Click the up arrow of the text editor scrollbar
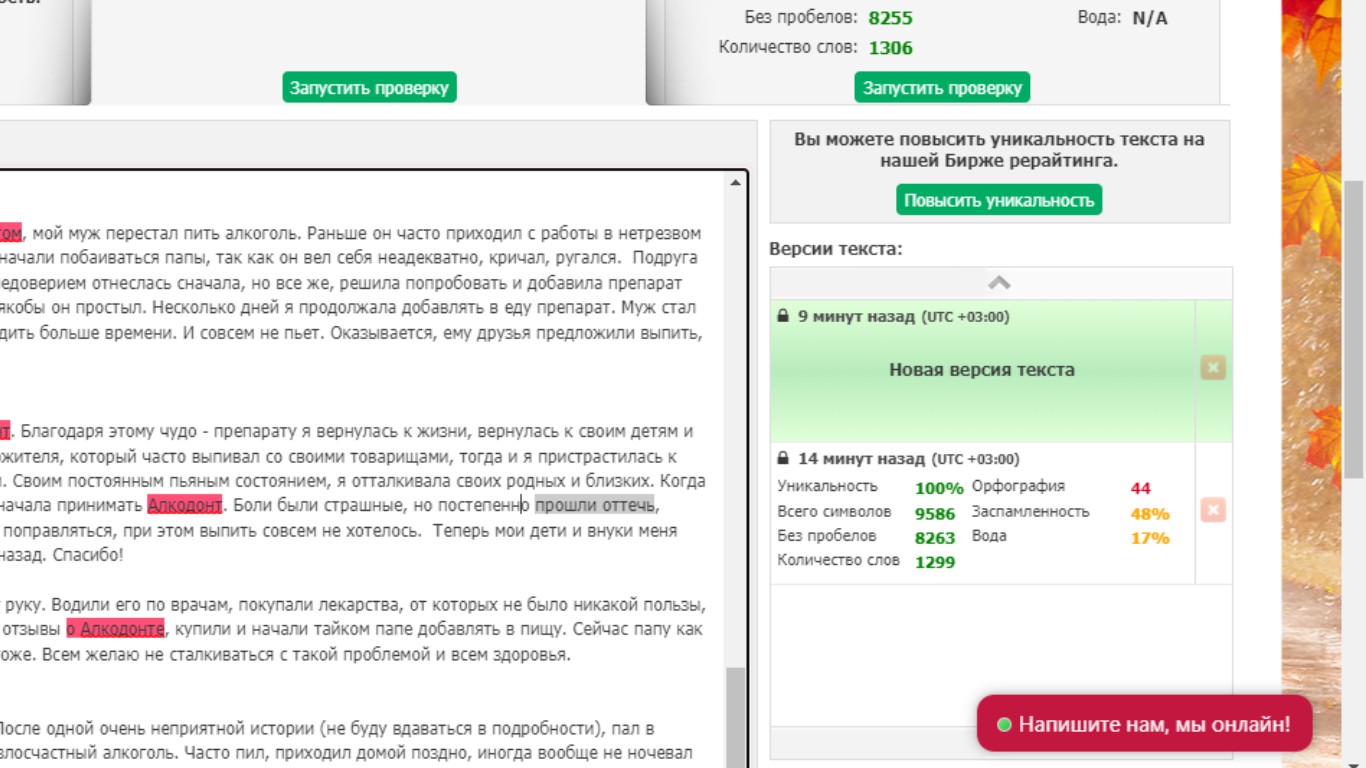This screenshot has height=768, width=1366. (736, 183)
